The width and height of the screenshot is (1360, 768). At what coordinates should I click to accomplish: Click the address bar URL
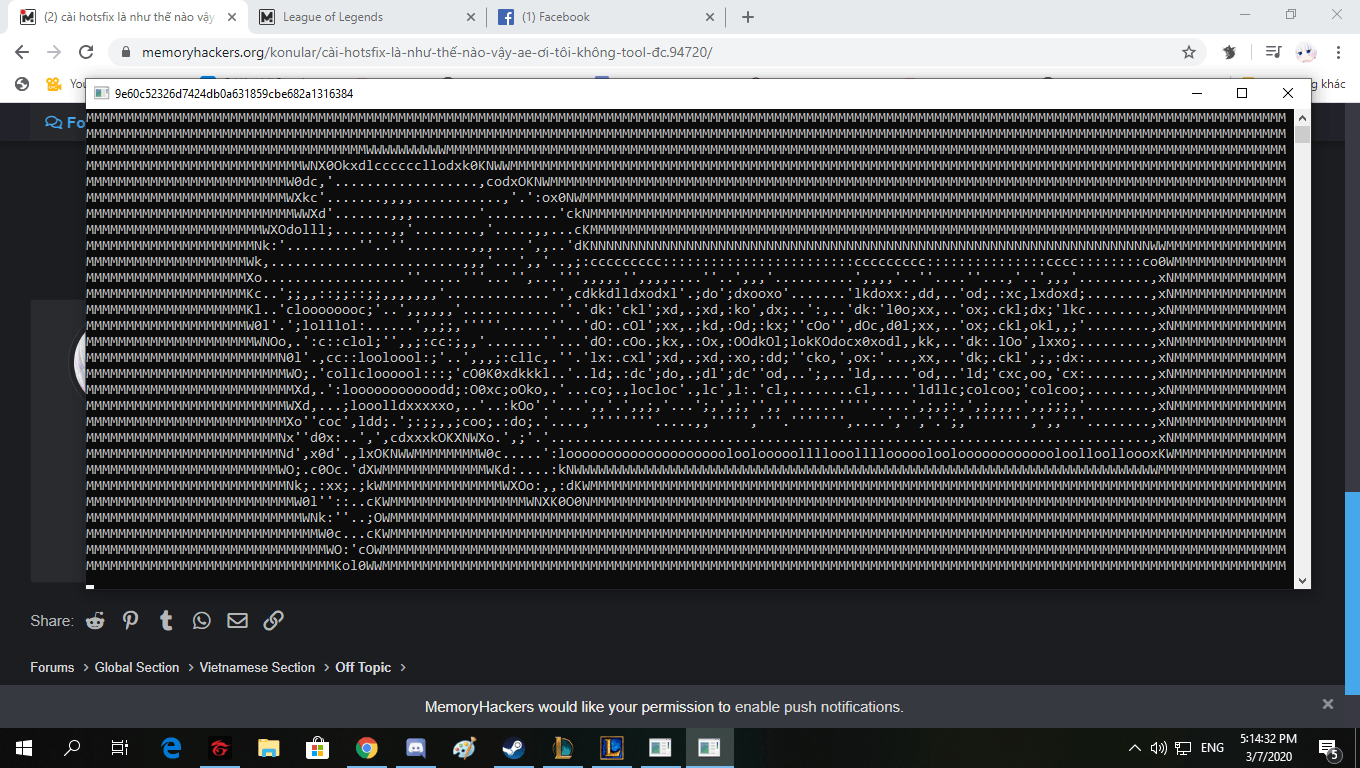(x=427, y=52)
